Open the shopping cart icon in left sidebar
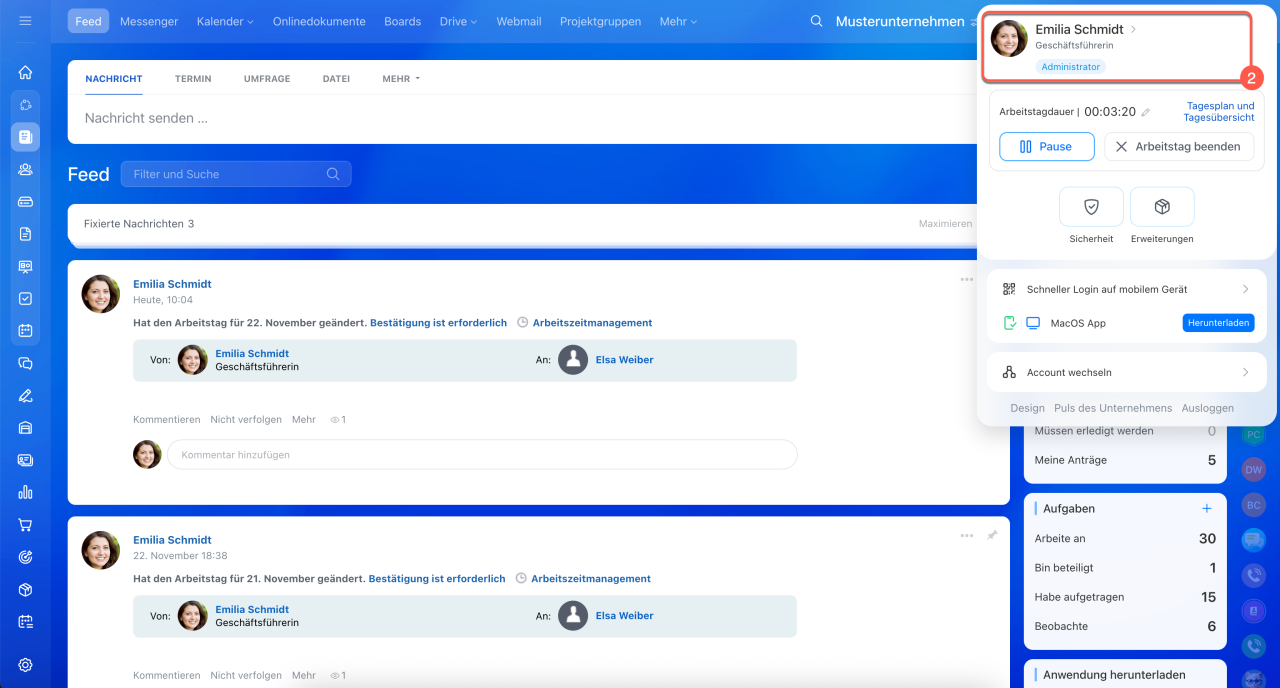1280x688 pixels. [x=25, y=525]
